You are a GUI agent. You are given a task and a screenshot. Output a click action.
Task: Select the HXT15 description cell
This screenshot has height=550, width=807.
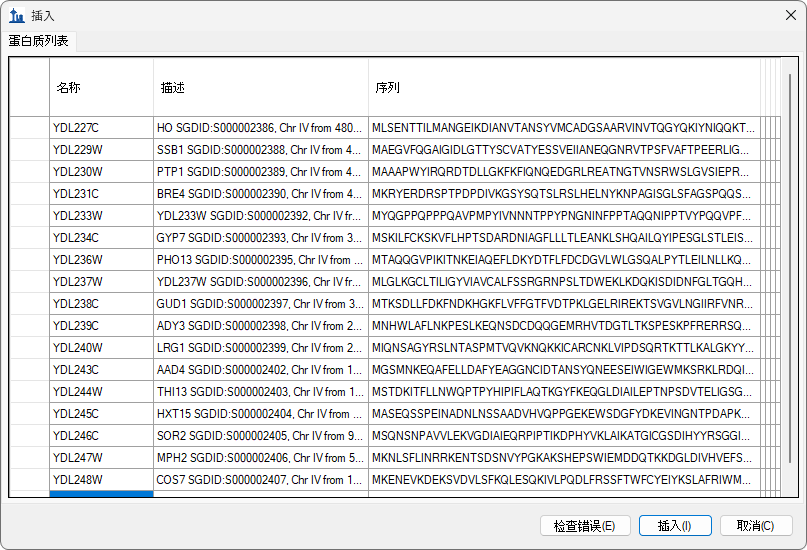tap(260, 414)
